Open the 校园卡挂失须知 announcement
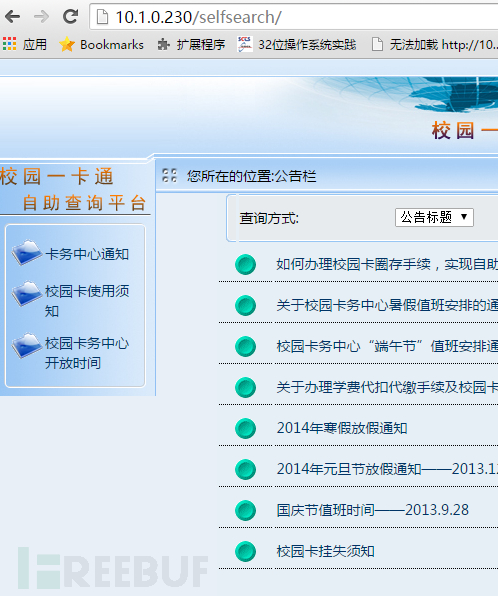498x596 pixels. 325,551
